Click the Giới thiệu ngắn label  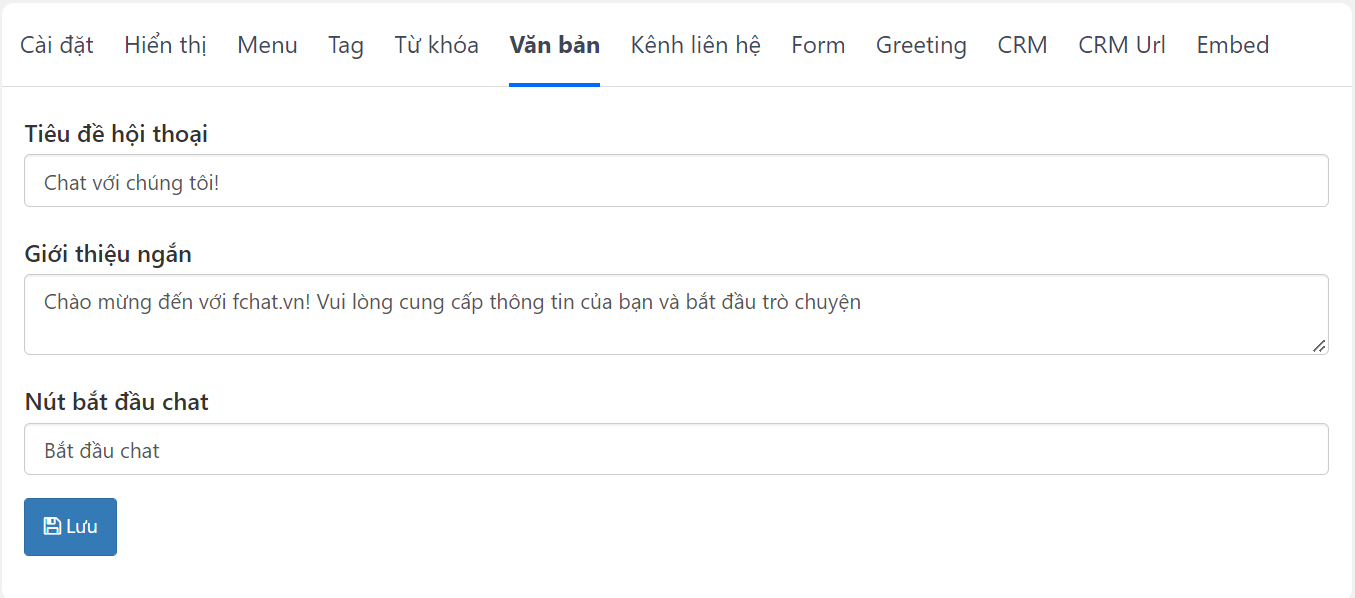click(x=108, y=254)
